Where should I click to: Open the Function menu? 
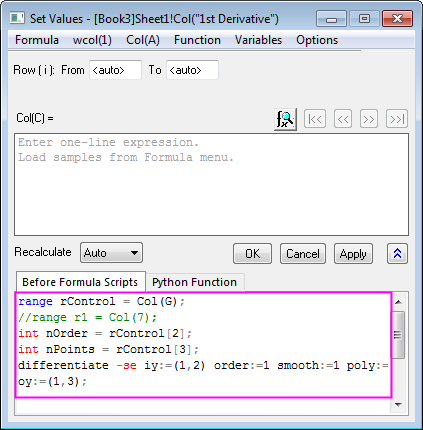(197, 40)
